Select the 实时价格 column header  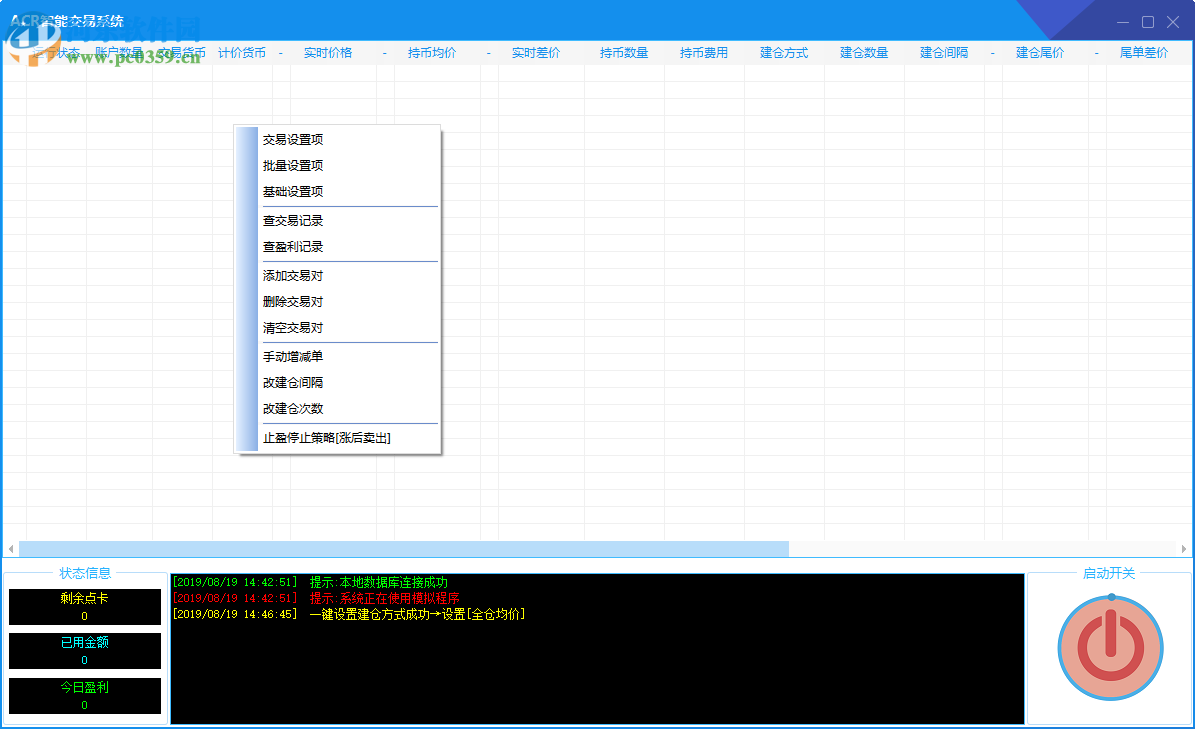click(x=328, y=52)
